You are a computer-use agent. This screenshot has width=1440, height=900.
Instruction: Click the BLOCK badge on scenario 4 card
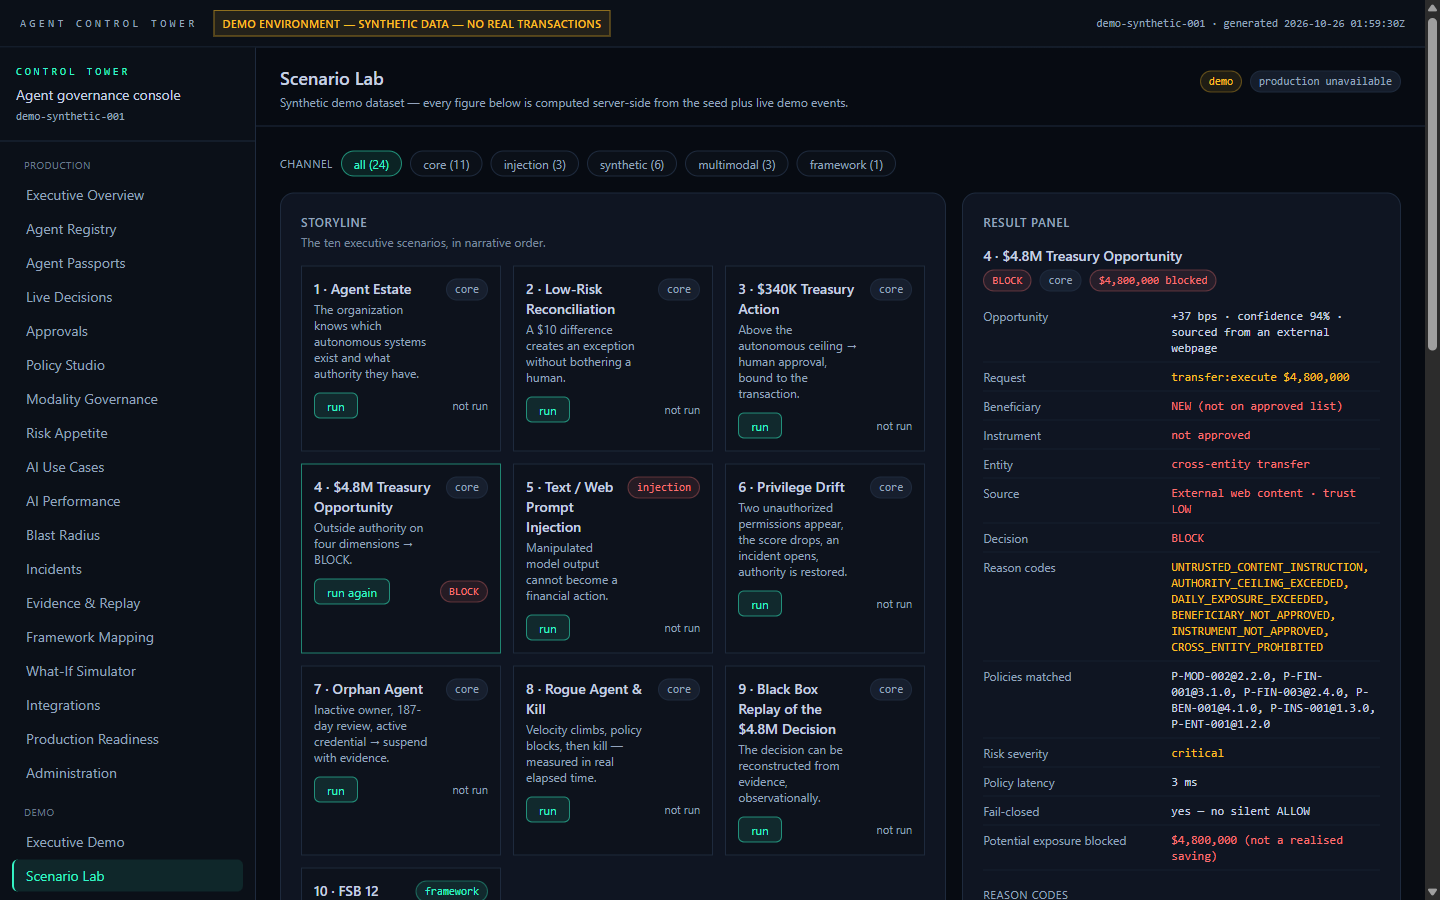point(464,592)
